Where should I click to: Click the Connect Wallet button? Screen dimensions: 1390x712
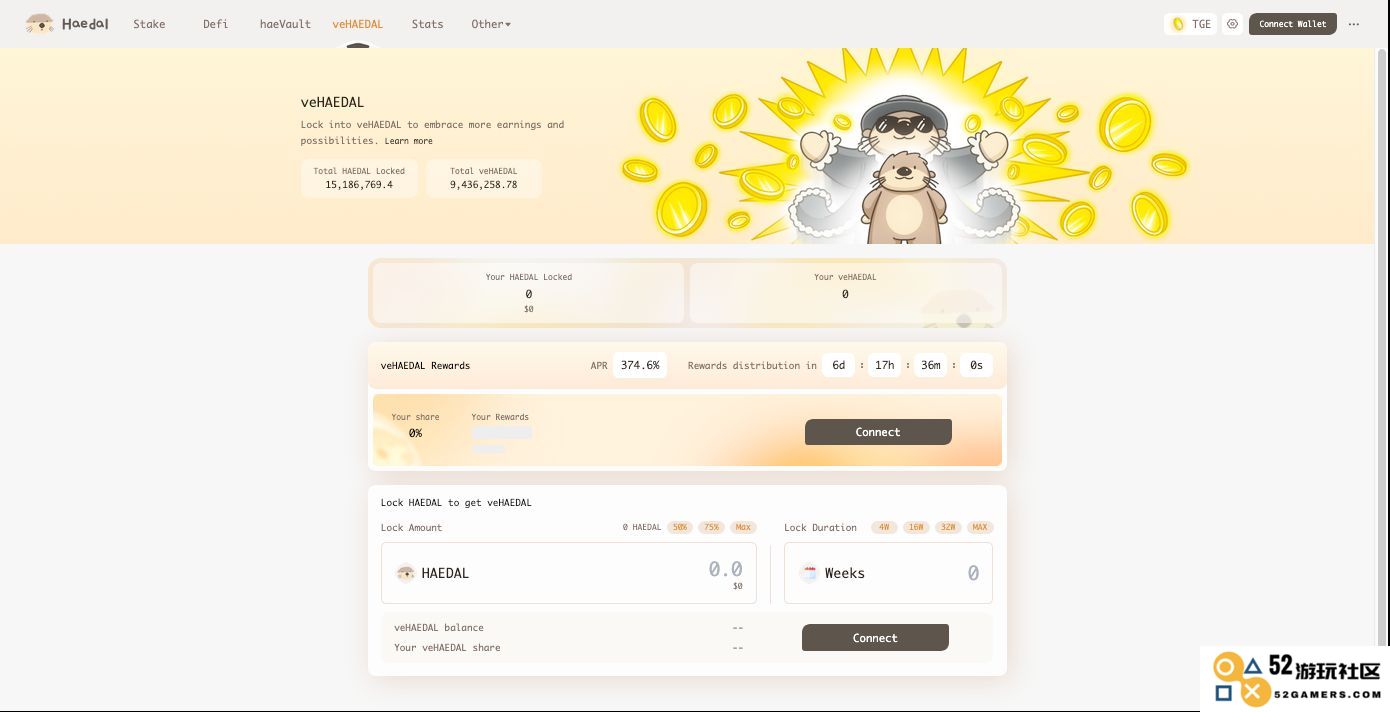[1293, 24]
